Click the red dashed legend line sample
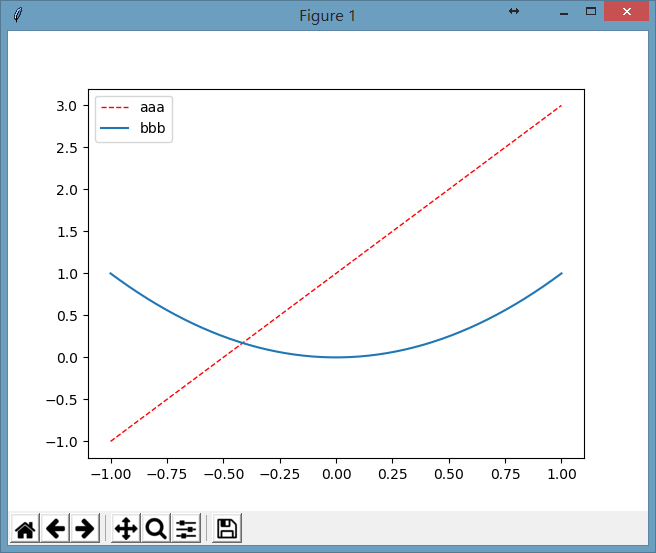Viewport: 656px width, 553px height. pos(115,108)
